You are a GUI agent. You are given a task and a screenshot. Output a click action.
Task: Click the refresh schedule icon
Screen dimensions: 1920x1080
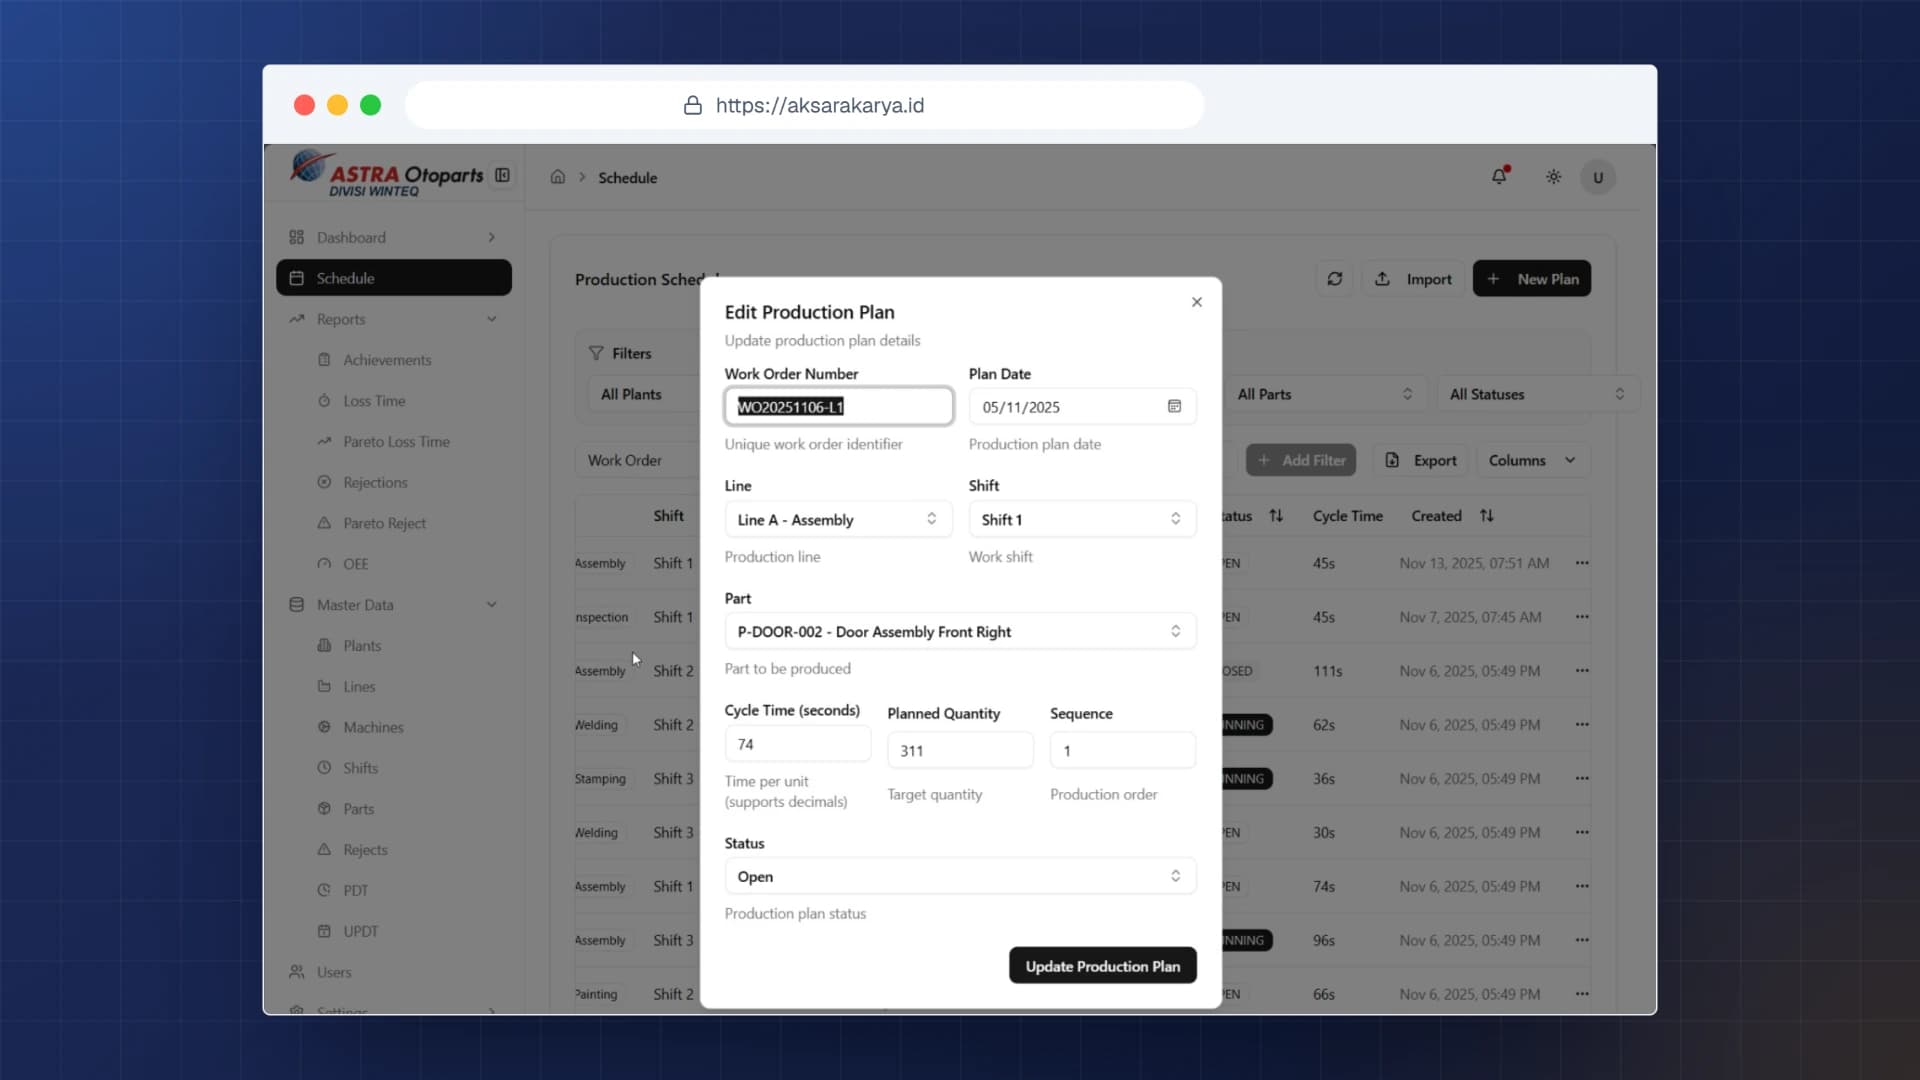click(1334, 279)
